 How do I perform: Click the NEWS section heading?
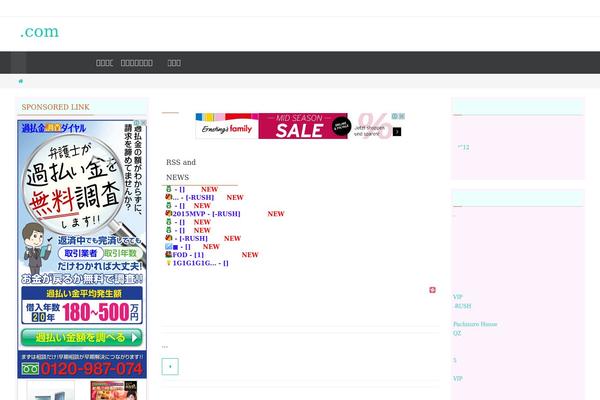[178, 178]
